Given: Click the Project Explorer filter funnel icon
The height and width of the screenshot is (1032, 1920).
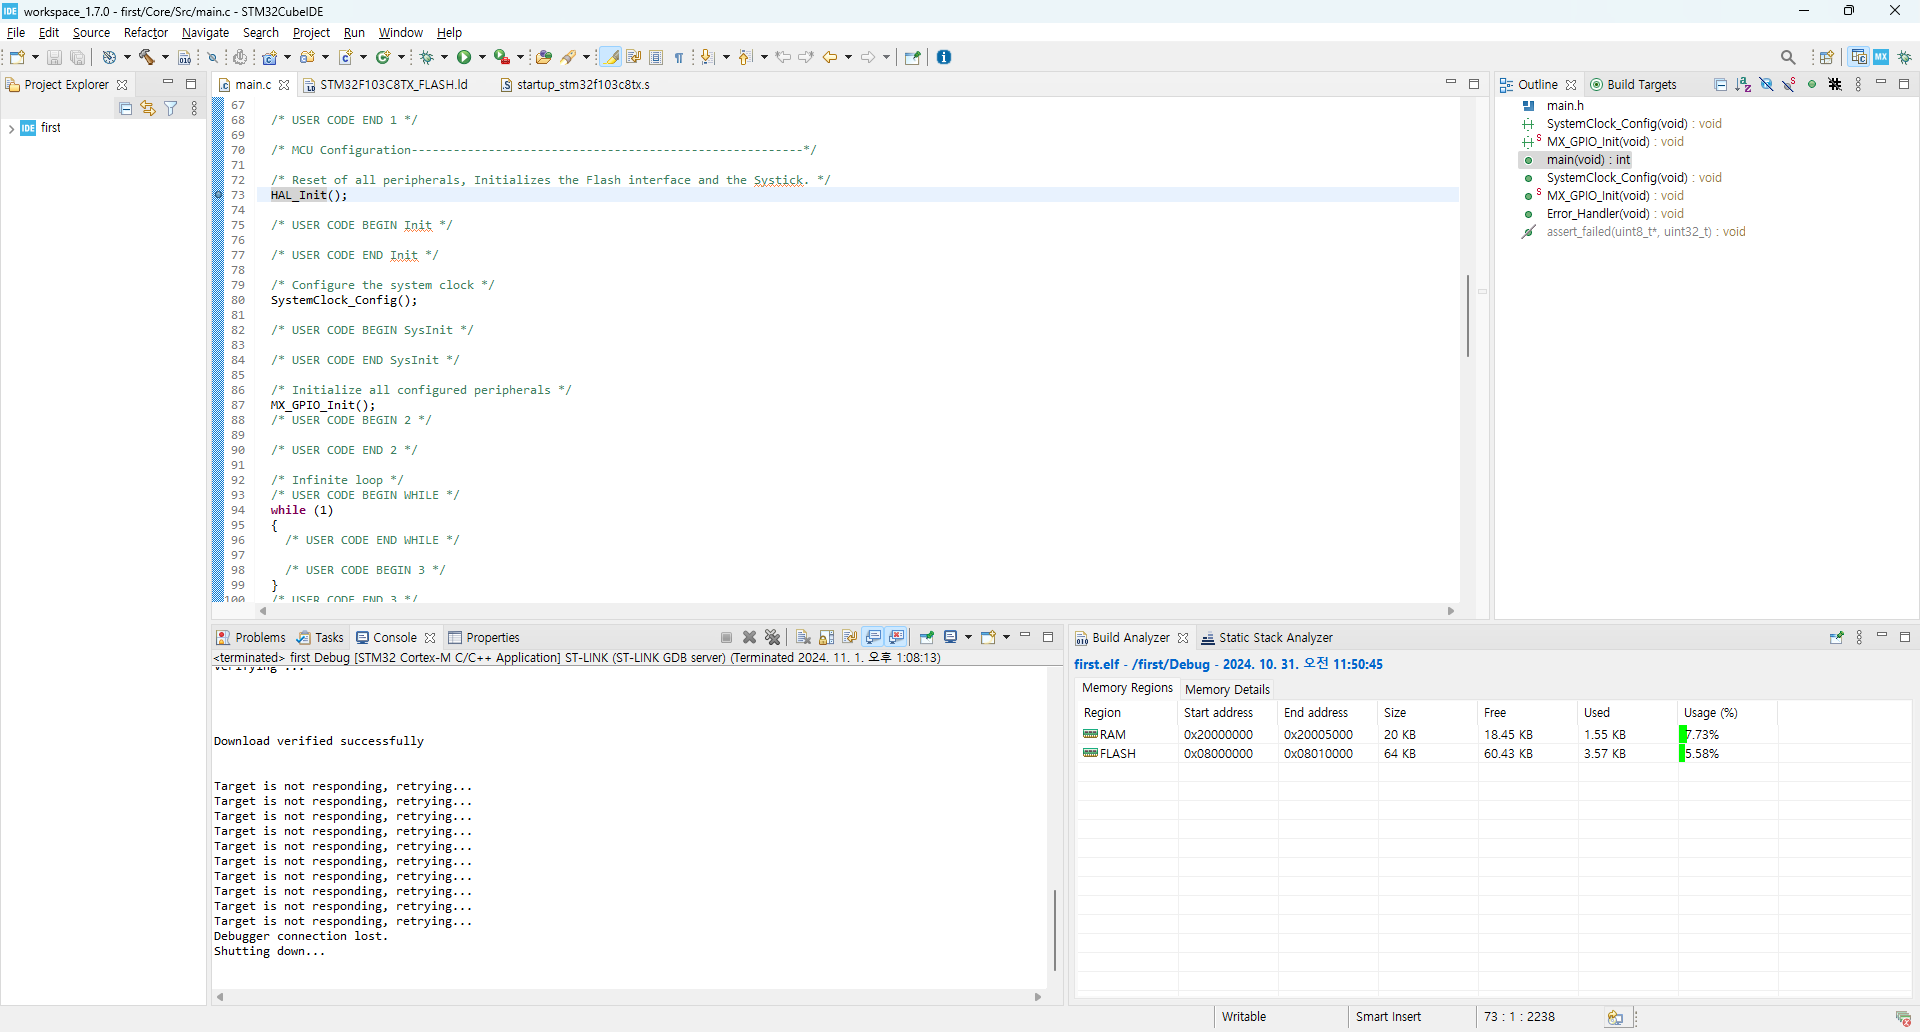Looking at the screenshot, I should tap(171, 108).
